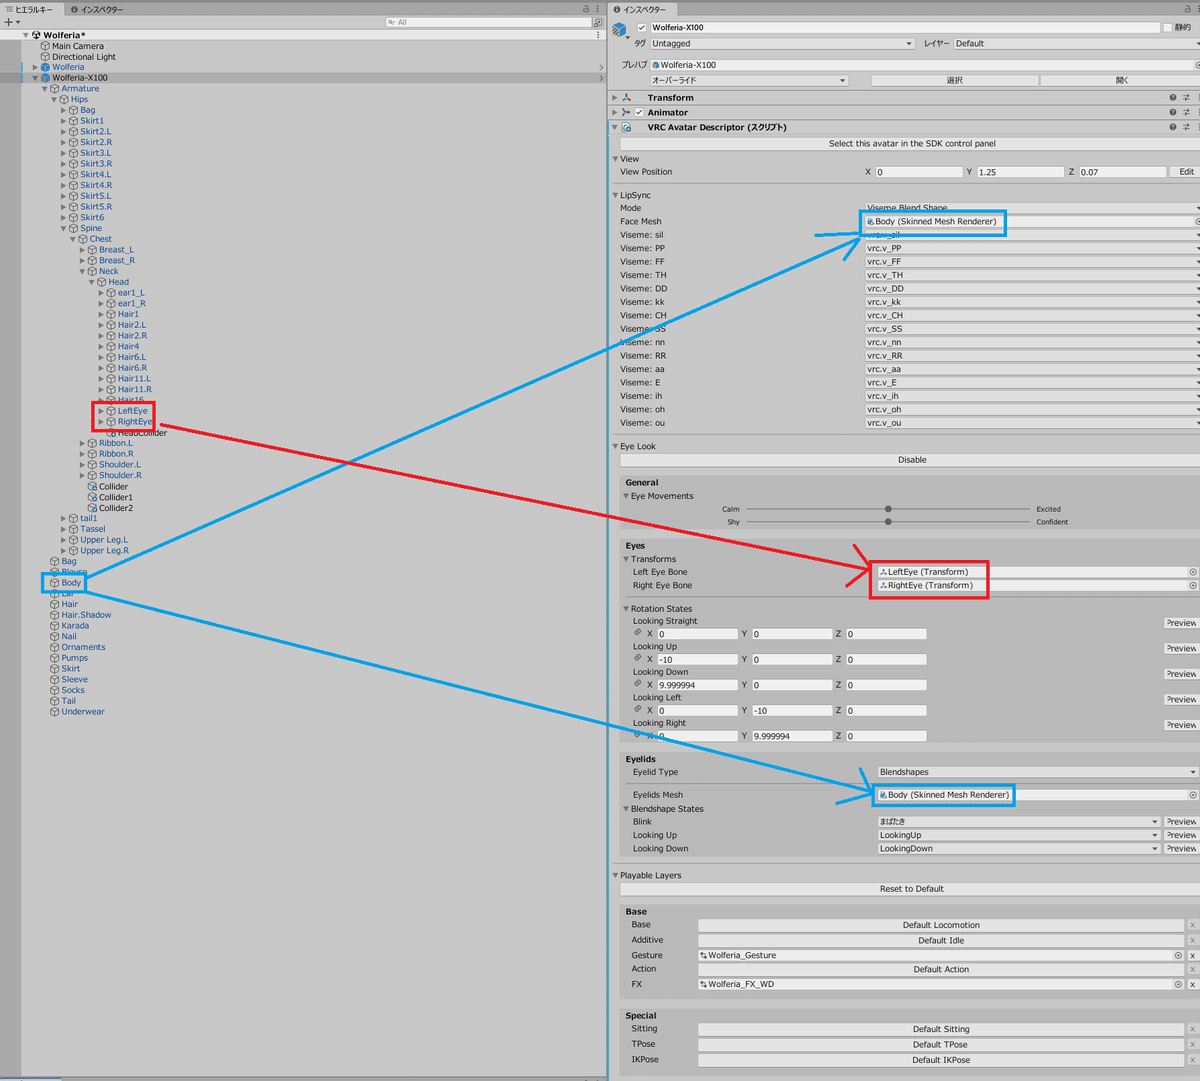
Task: Open object picker for Face Mesh field
Action: (x=1197, y=222)
